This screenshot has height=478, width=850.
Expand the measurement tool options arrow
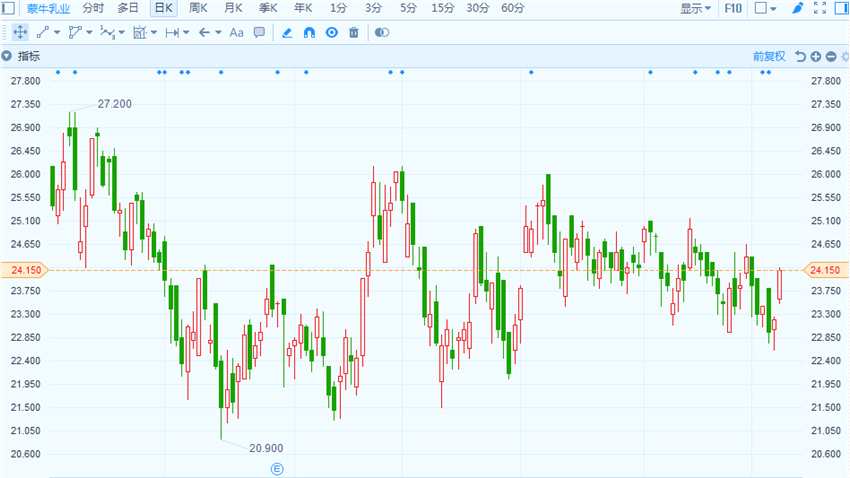point(154,33)
